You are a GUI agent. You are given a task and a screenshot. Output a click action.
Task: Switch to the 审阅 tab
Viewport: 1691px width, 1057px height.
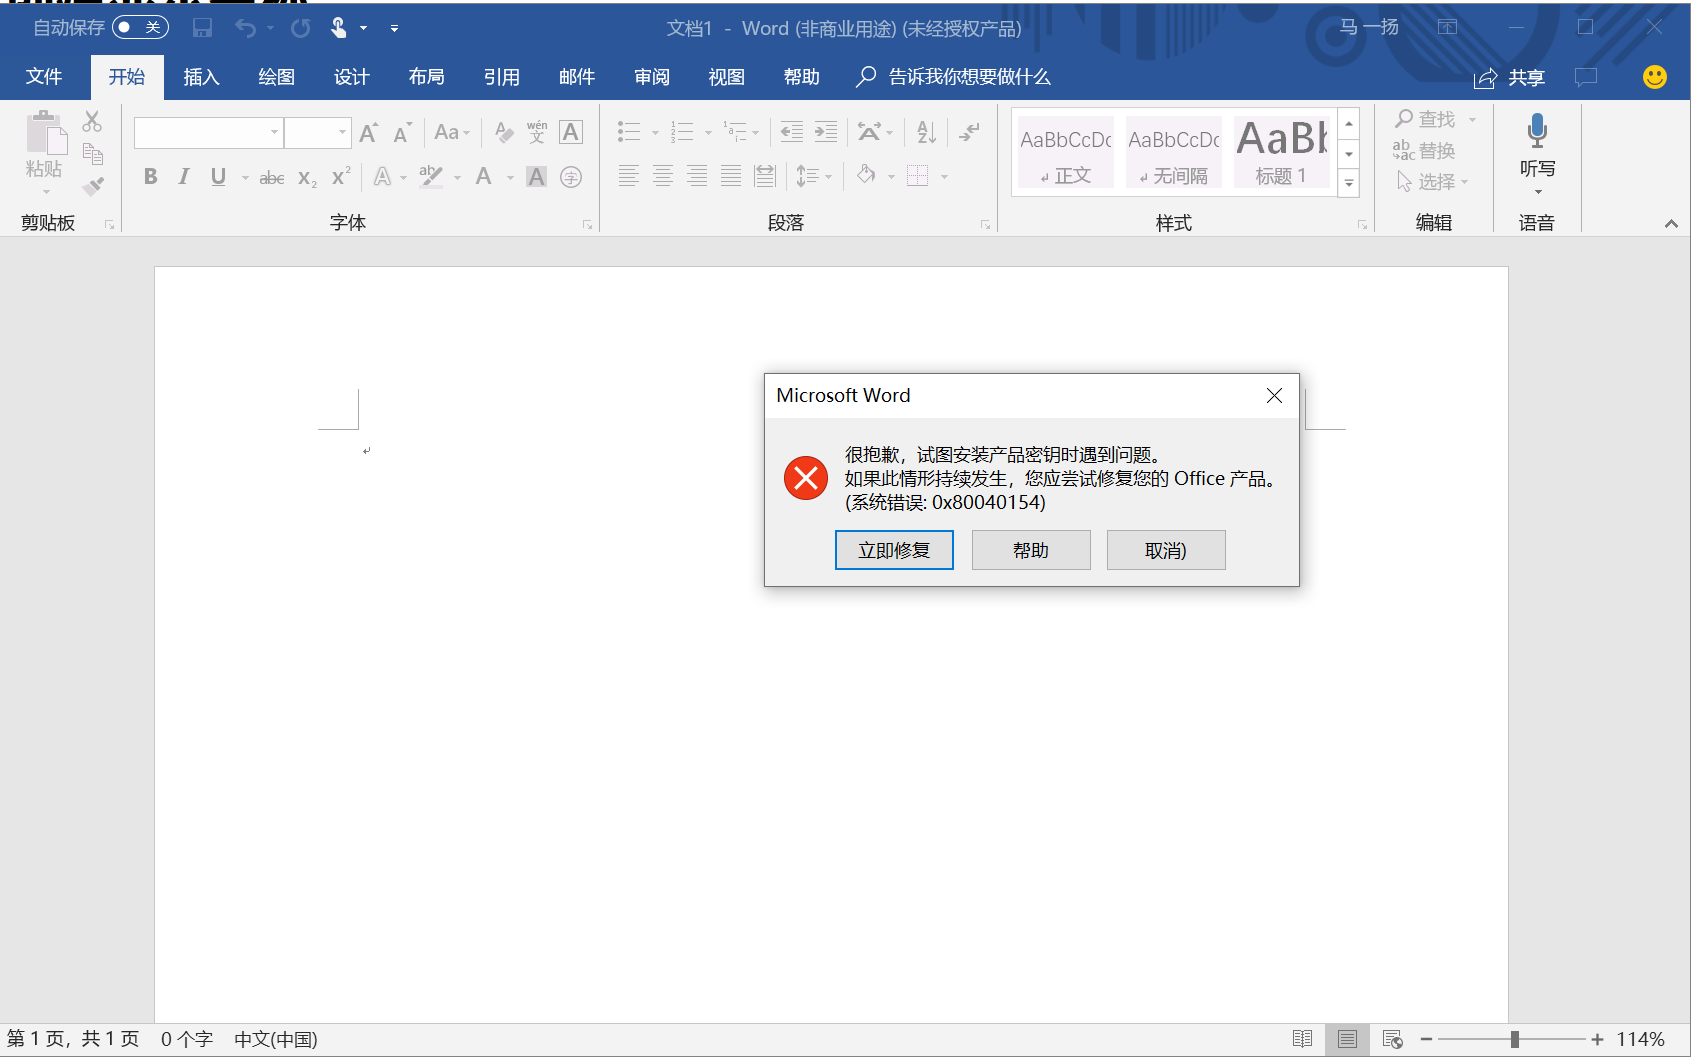[x=651, y=77]
